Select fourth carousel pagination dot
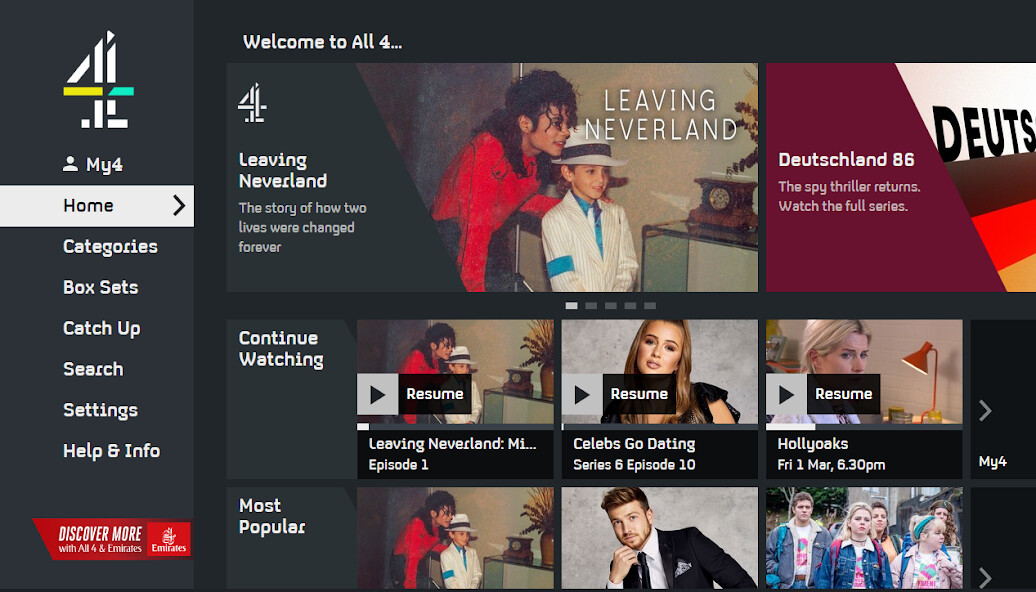 pos(630,305)
